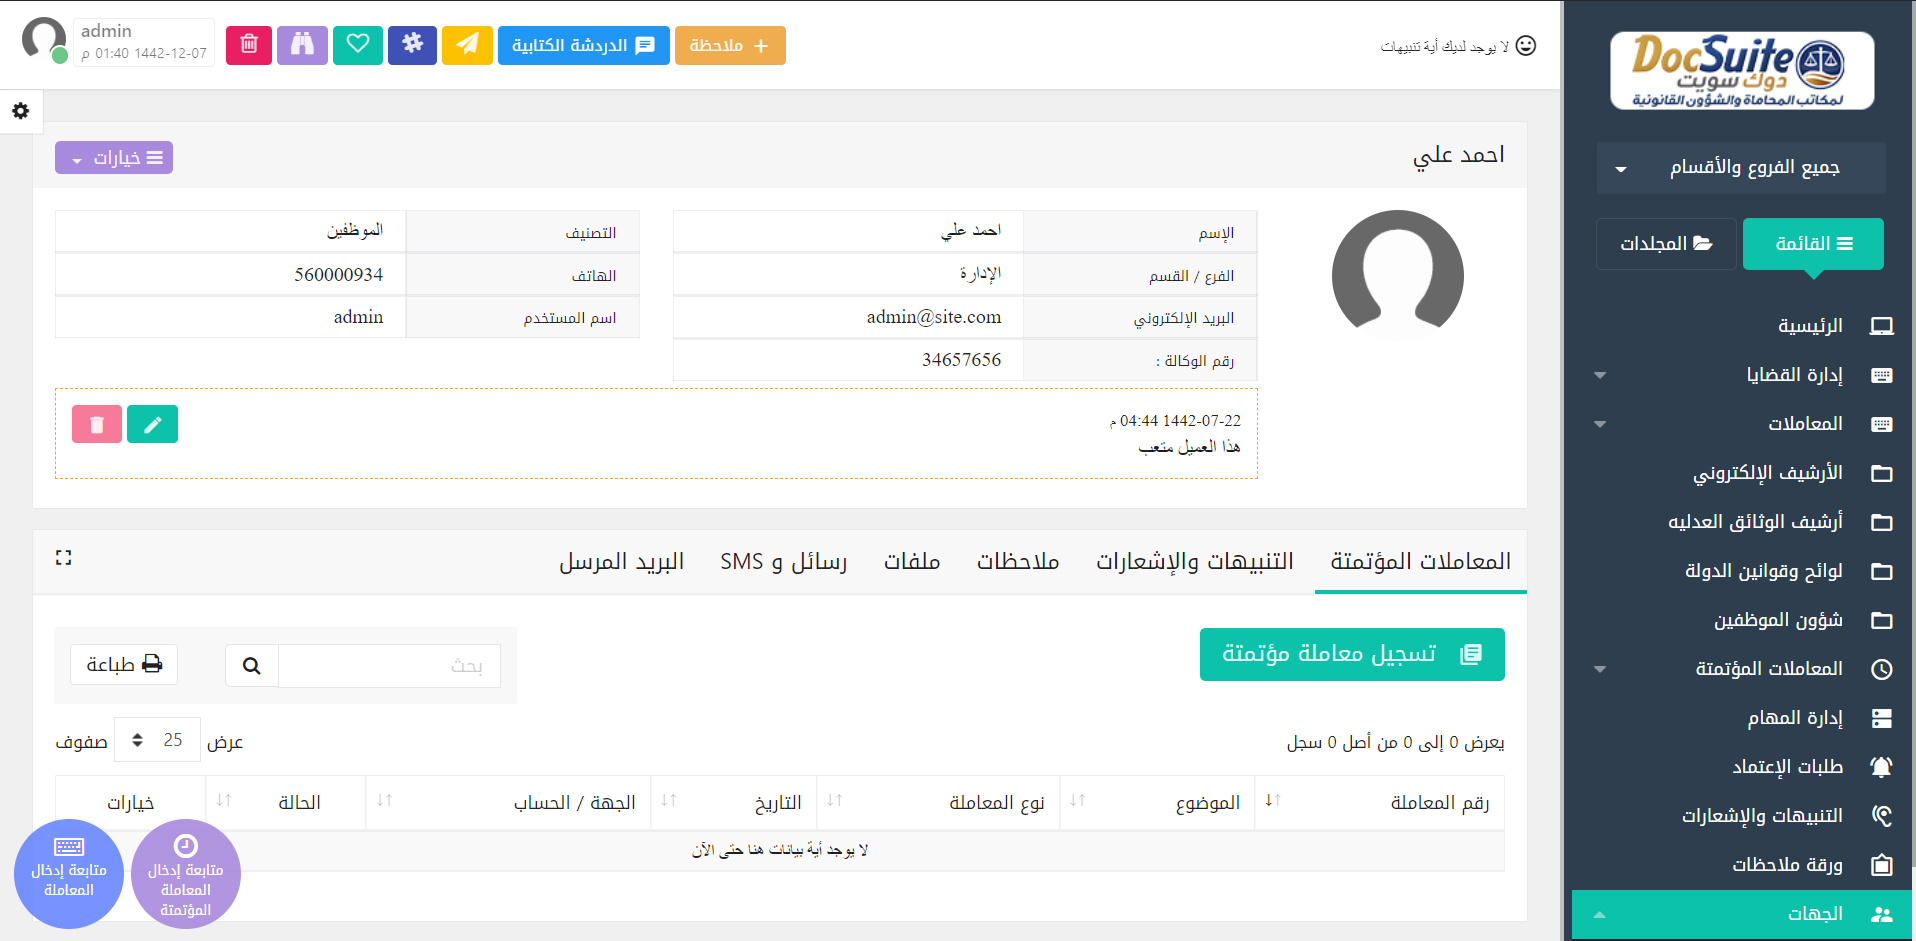1916x941 pixels.
Task: Switch to the ملاحظات tab
Action: (1017, 562)
